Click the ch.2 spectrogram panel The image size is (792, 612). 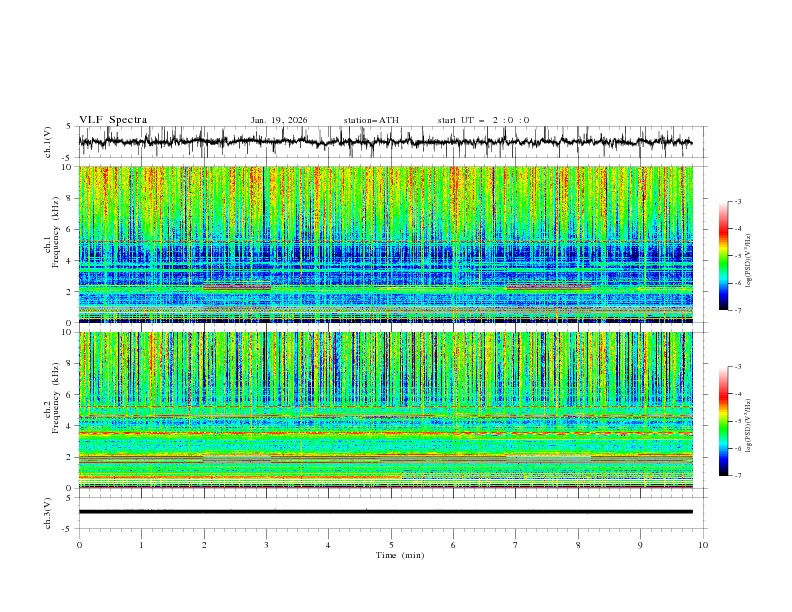tap(385, 410)
